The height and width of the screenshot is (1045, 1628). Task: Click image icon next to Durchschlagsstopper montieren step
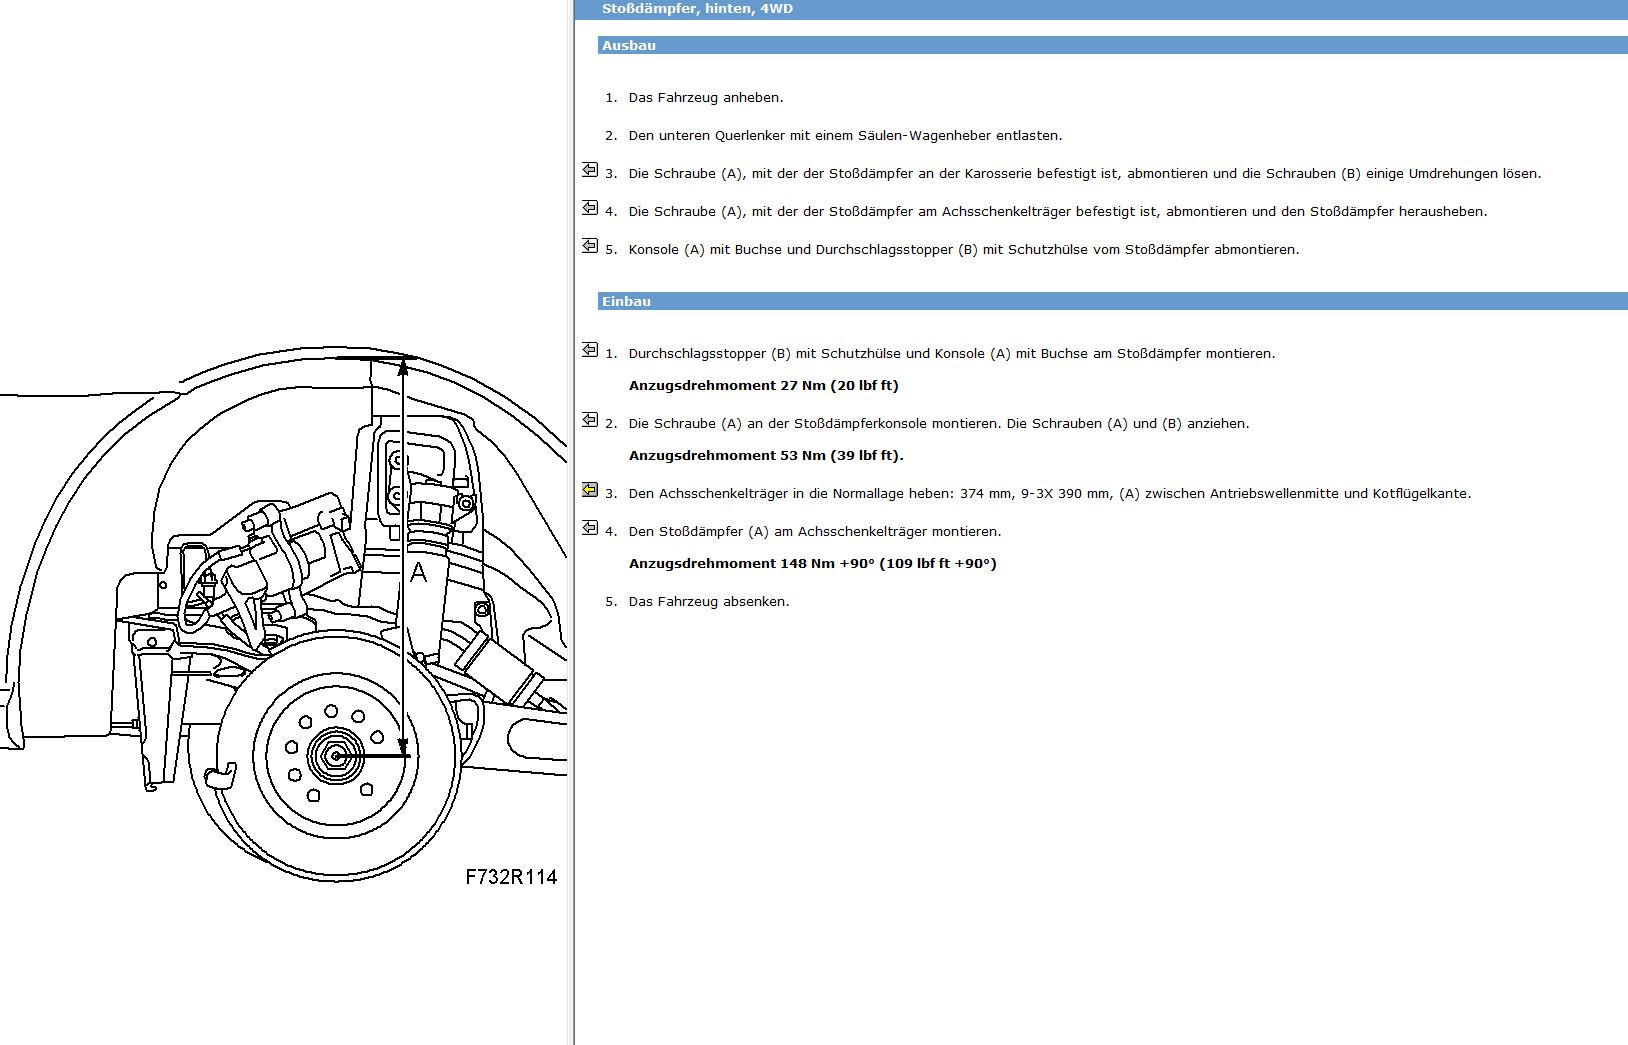click(590, 350)
